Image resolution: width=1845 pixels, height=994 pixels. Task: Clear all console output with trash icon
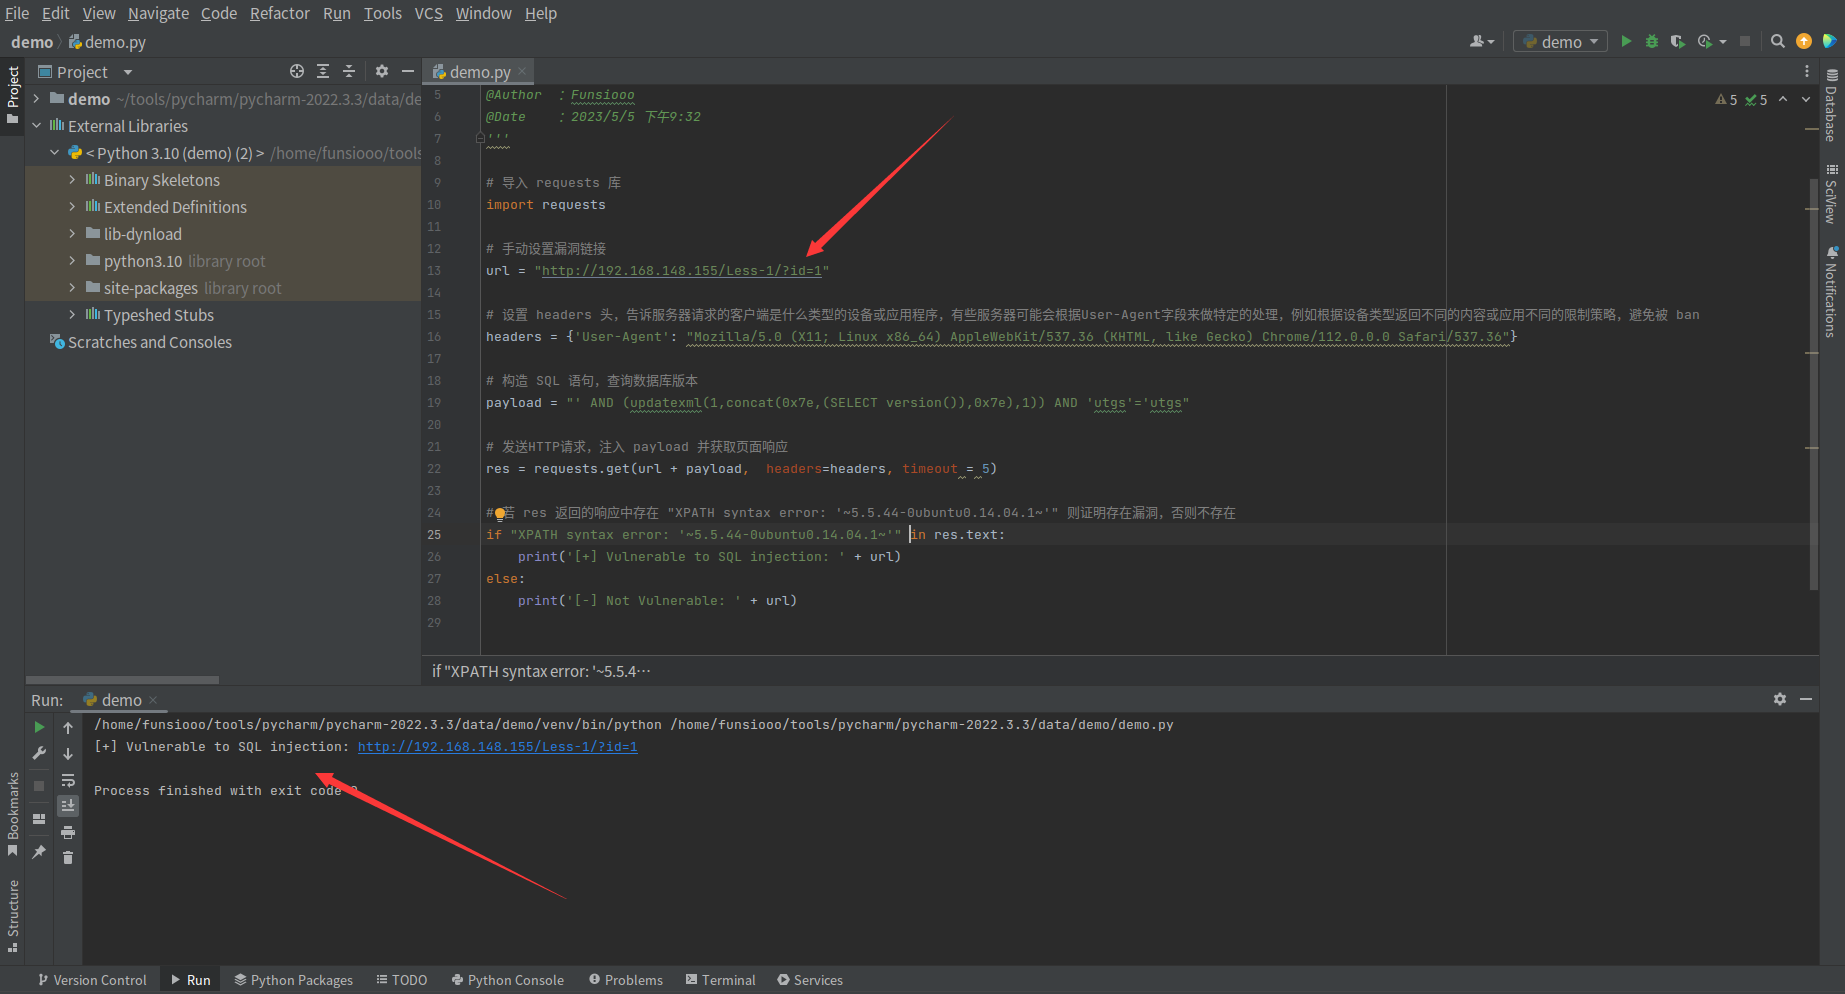coord(68,858)
